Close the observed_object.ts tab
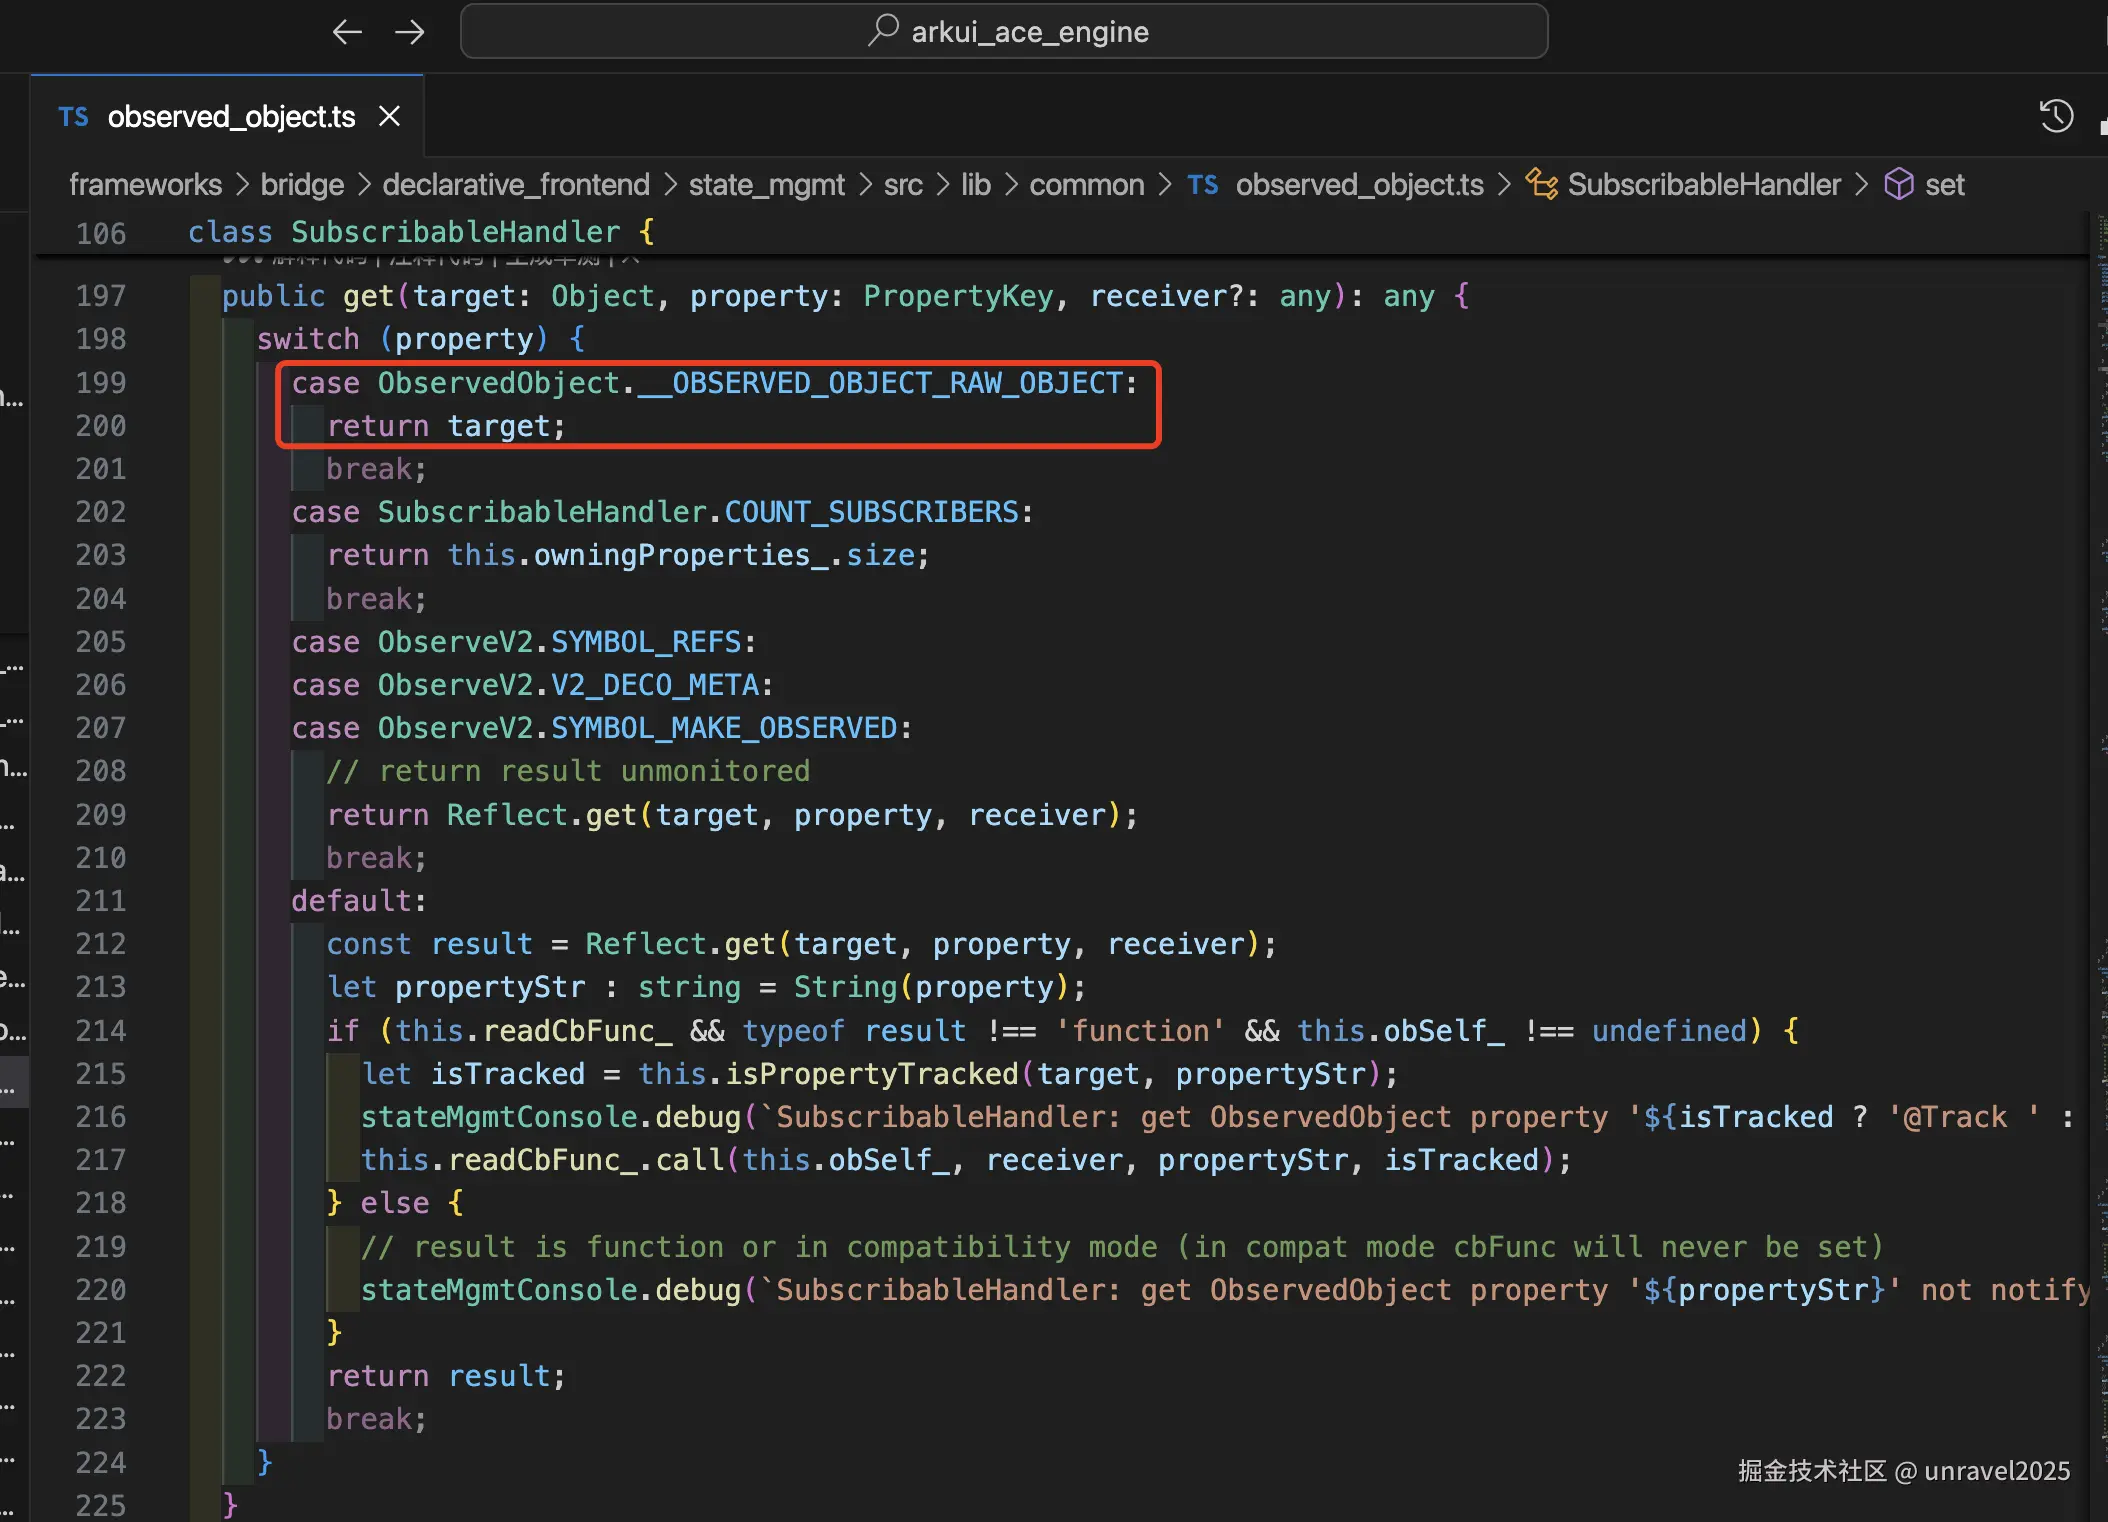Viewport: 2108px width, 1522px height. 390,117
